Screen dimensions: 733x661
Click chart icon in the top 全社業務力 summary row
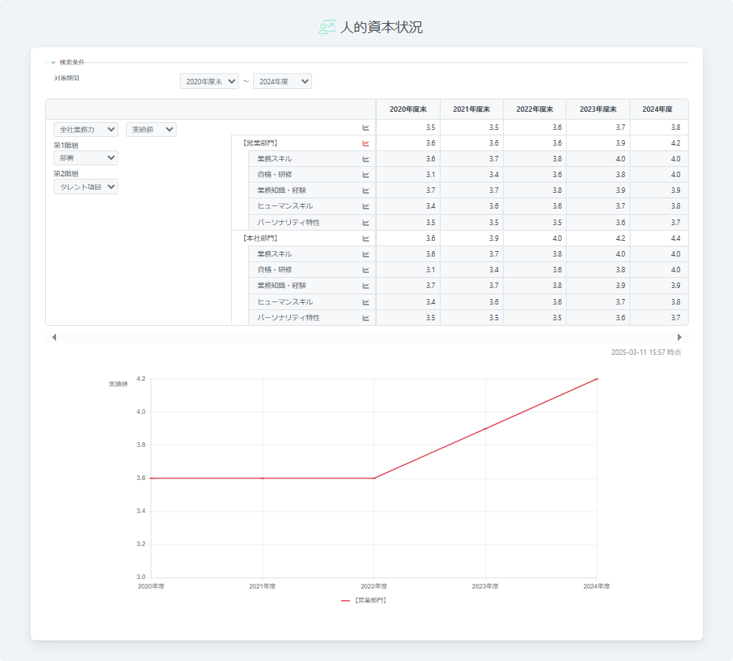366,128
